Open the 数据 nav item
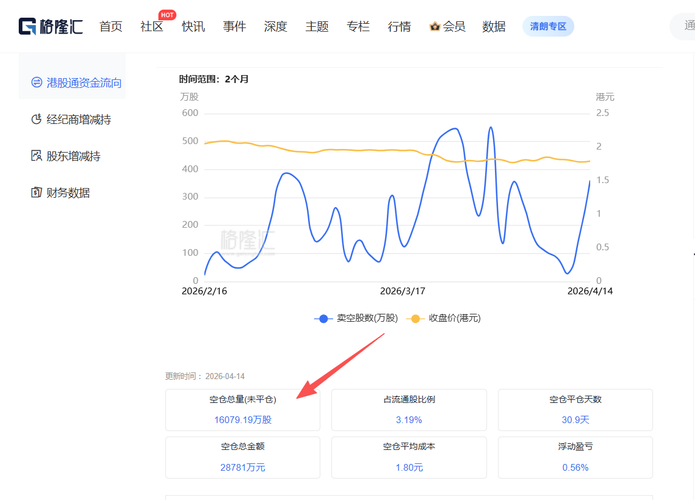Image resolution: width=695 pixels, height=500 pixels. (494, 27)
